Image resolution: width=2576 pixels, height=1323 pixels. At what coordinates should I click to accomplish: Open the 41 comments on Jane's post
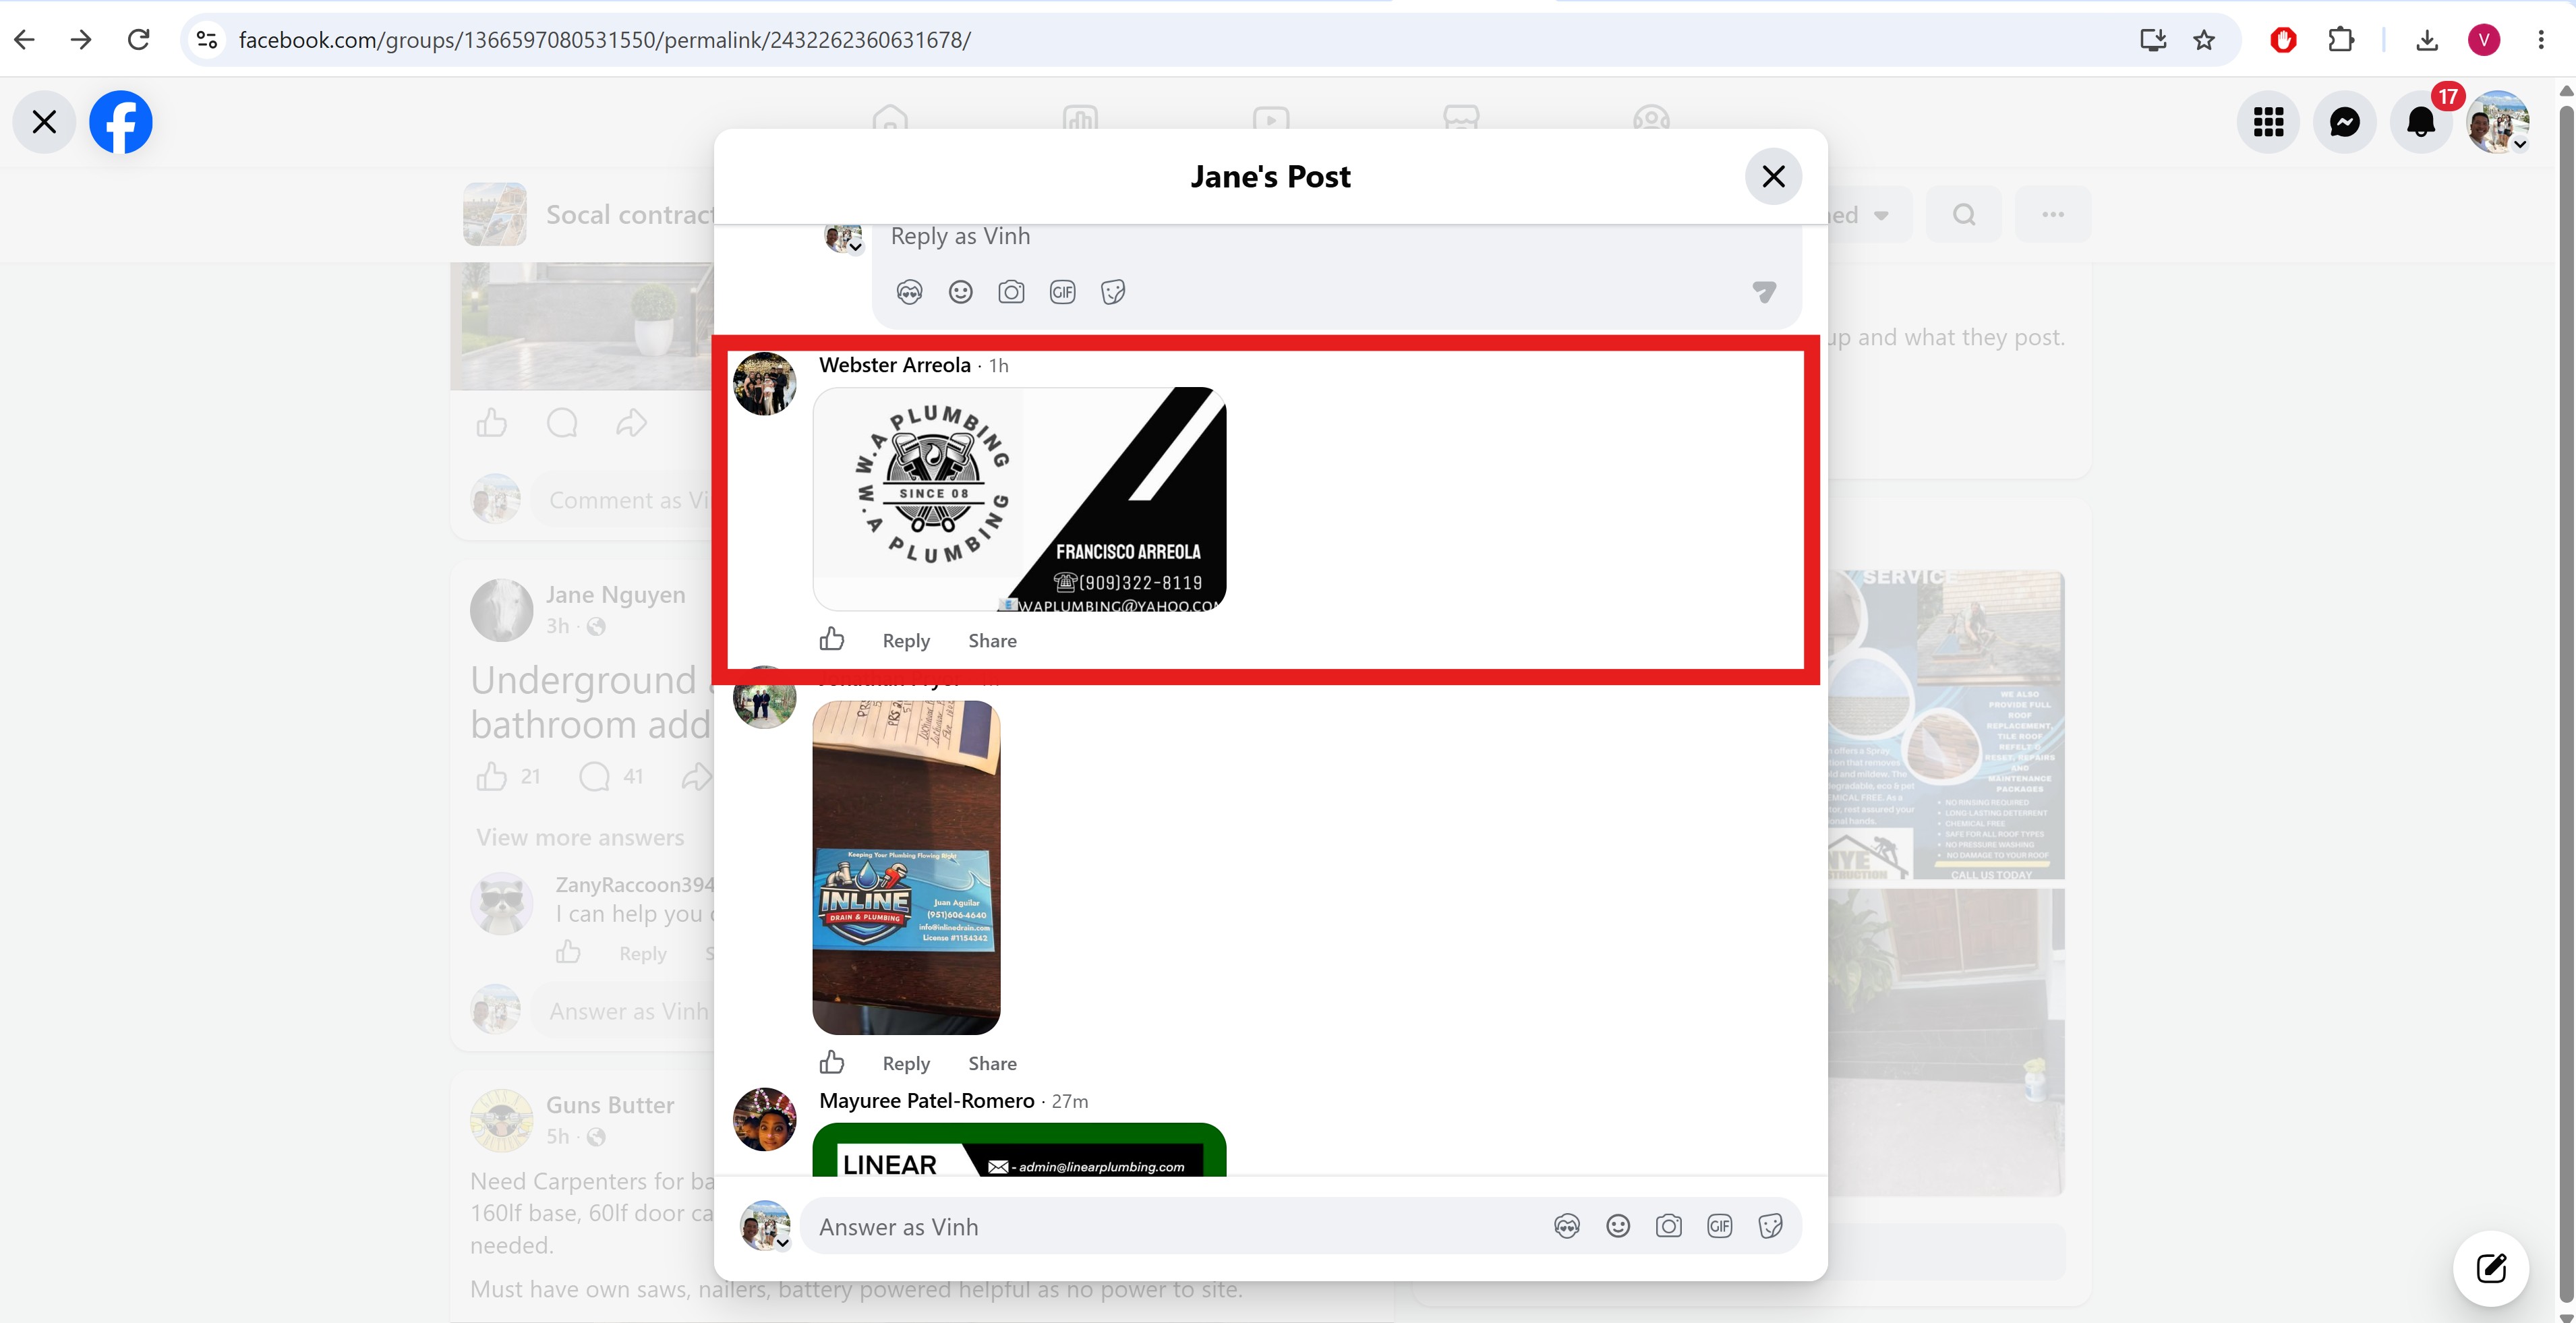(x=611, y=776)
